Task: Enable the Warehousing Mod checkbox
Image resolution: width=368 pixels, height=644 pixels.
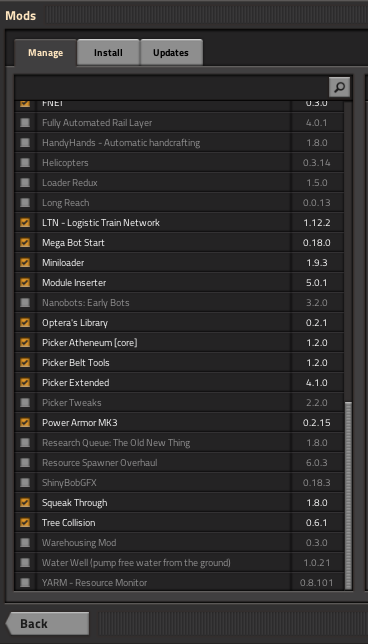Action: 25,543
